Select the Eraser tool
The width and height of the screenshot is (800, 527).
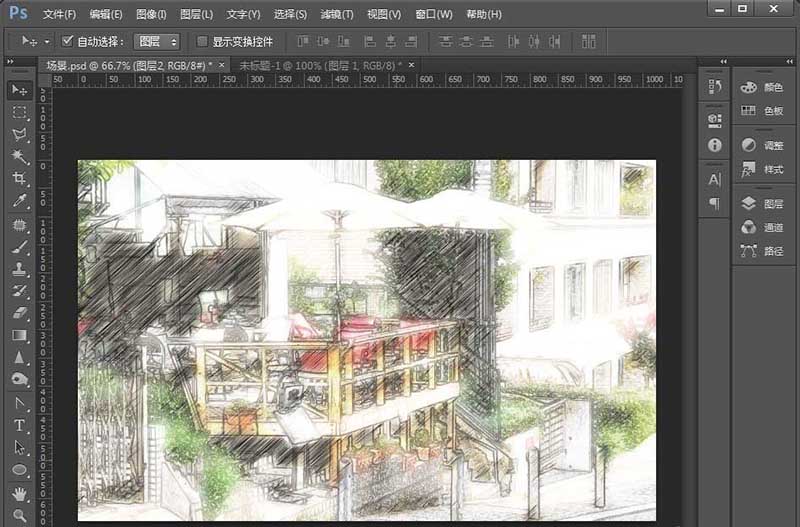click(19, 313)
